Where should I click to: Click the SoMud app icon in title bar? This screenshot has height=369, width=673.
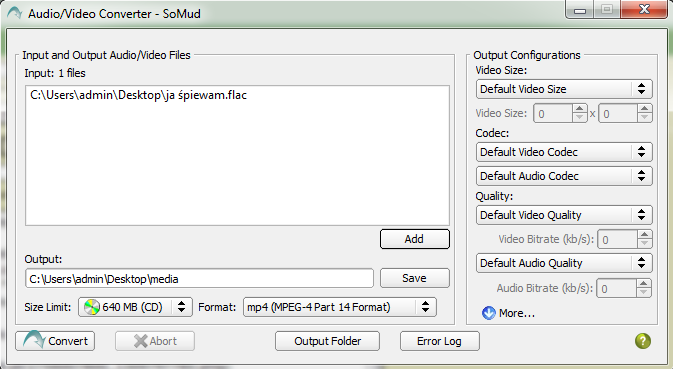[x=14, y=13]
